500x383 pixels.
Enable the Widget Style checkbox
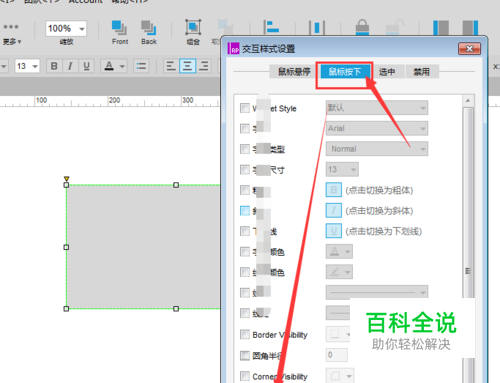click(245, 108)
